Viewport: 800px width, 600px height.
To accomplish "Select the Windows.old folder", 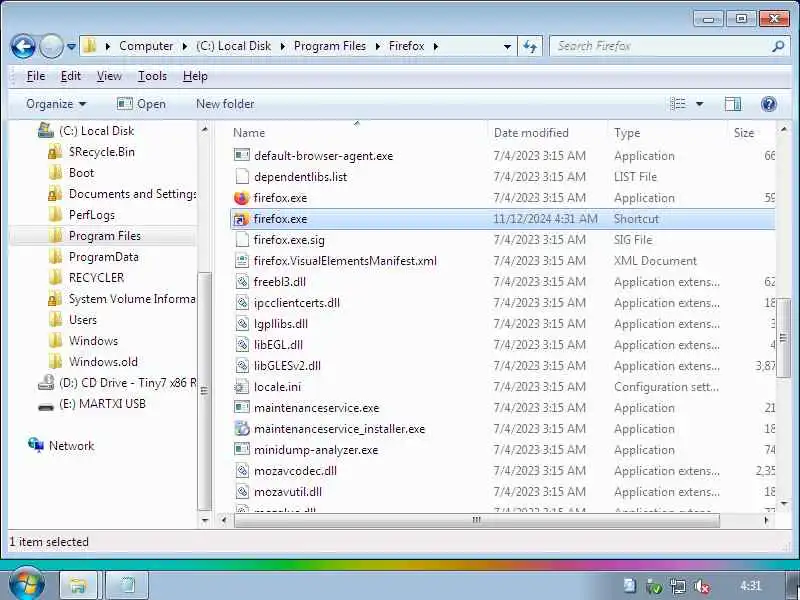I will (x=103, y=361).
